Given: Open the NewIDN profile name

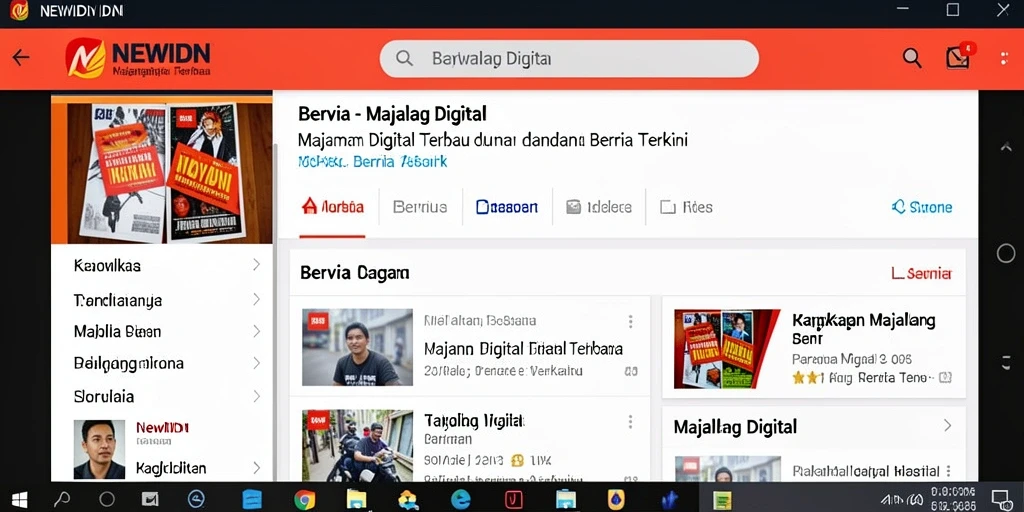Looking at the screenshot, I should point(162,428).
